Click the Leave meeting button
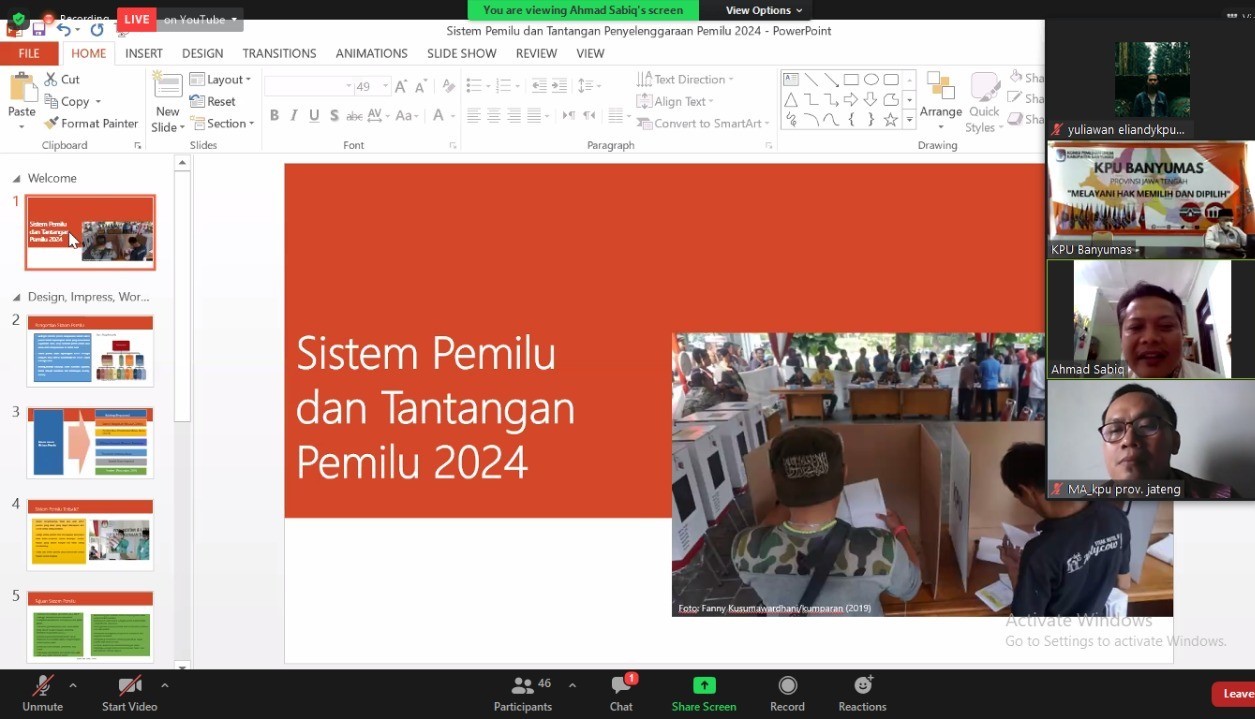1255x719 pixels. click(1235, 694)
